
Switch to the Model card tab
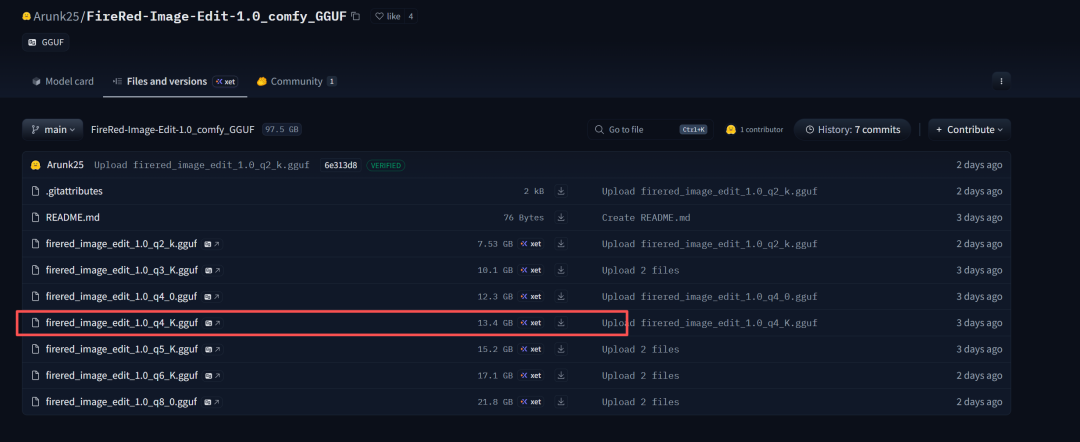pos(63,81)
